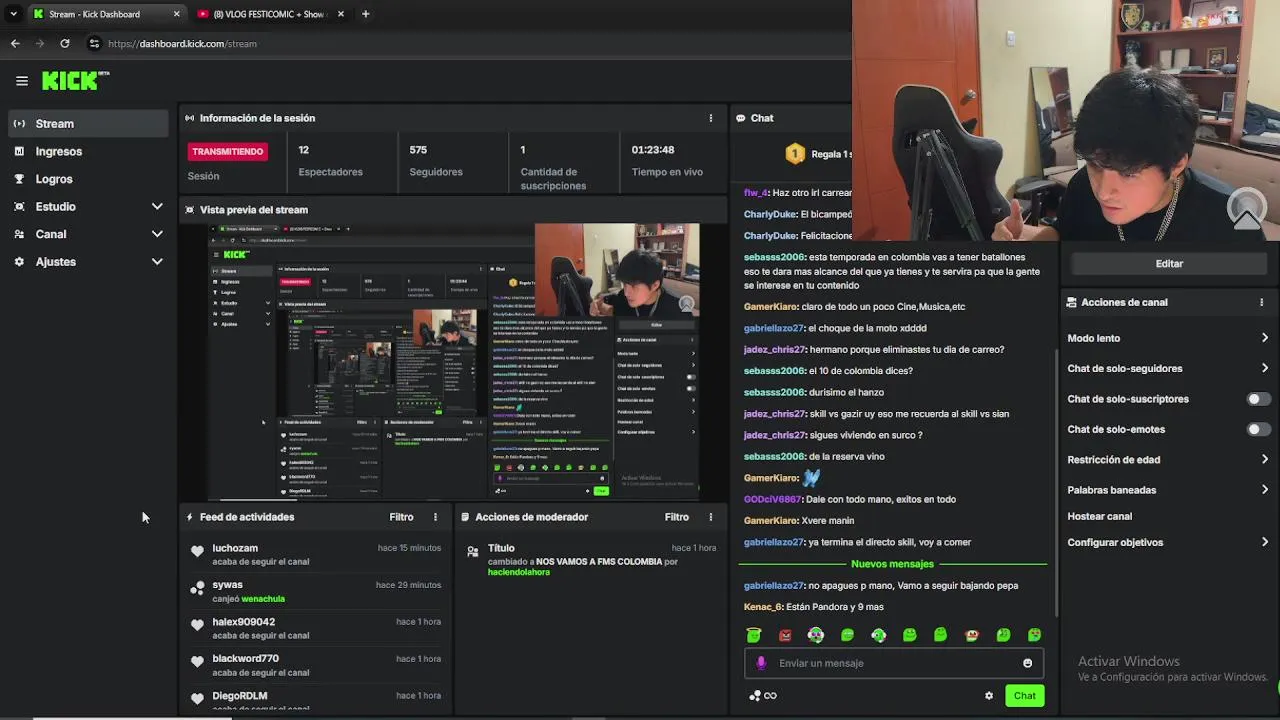This screenshot has height=720, width=1280.
Task: Click the Ingresos sidebar icon
Action: tap(19, 151)
